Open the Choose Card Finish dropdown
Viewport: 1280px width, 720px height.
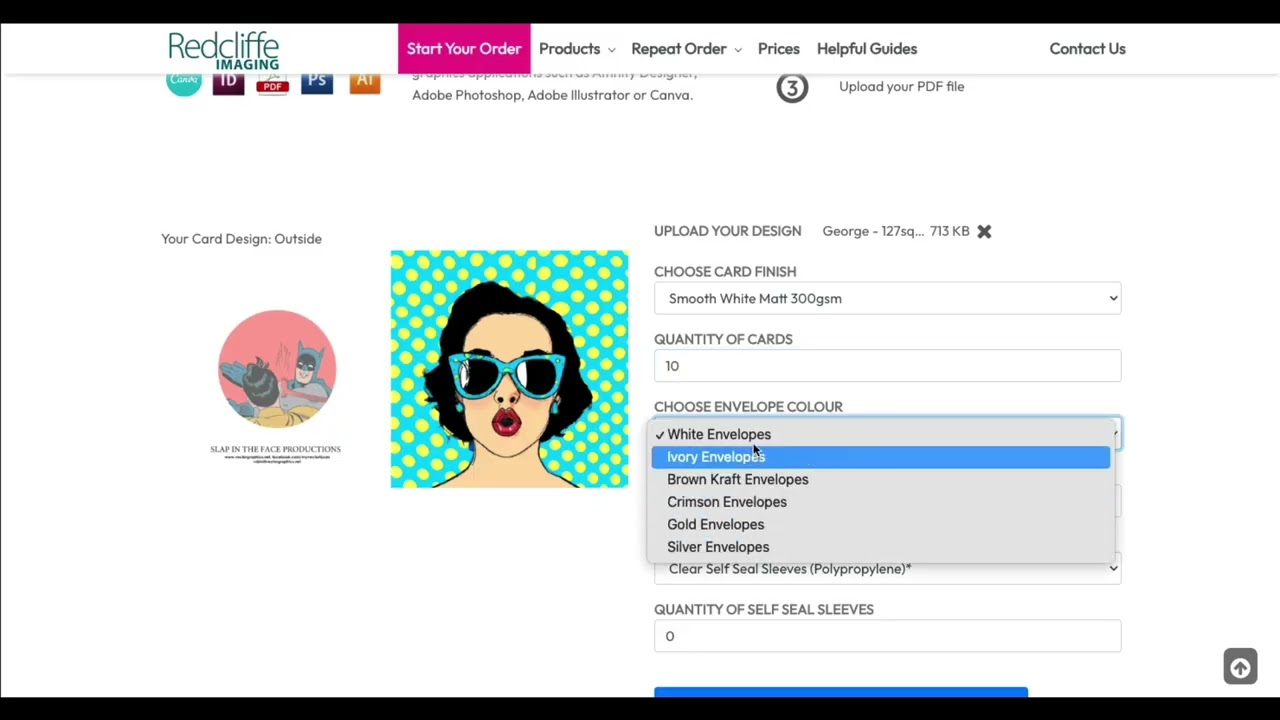point(887,298)
